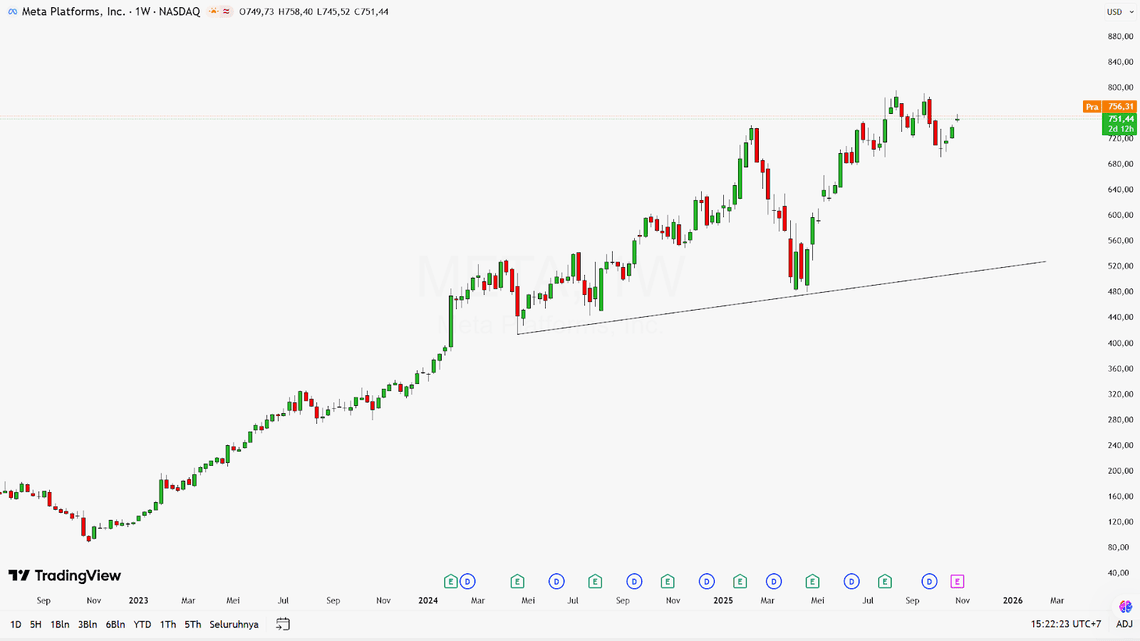Viewport: 1140px width, 641px height.
Task: Select the 6Bln time range
Action: pyautogui.click(x=115, y=624)
